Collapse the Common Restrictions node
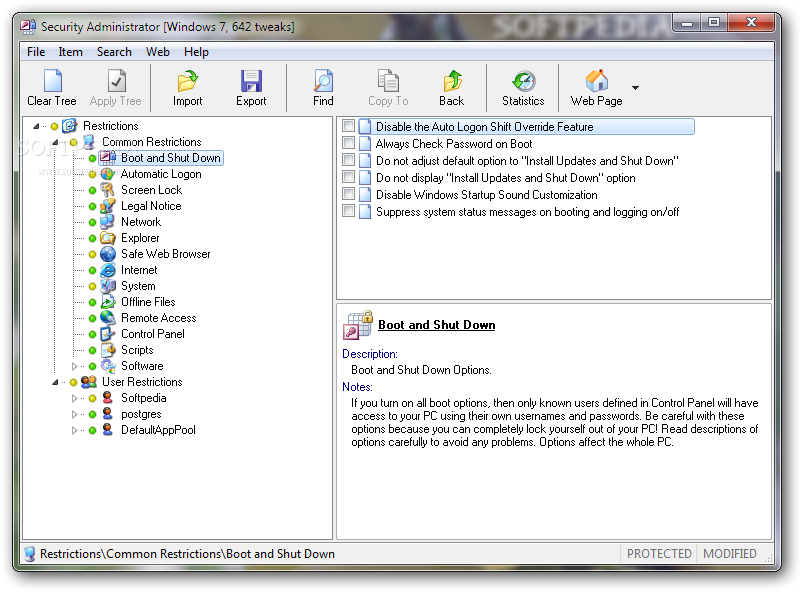 click(x=55, y=142)
